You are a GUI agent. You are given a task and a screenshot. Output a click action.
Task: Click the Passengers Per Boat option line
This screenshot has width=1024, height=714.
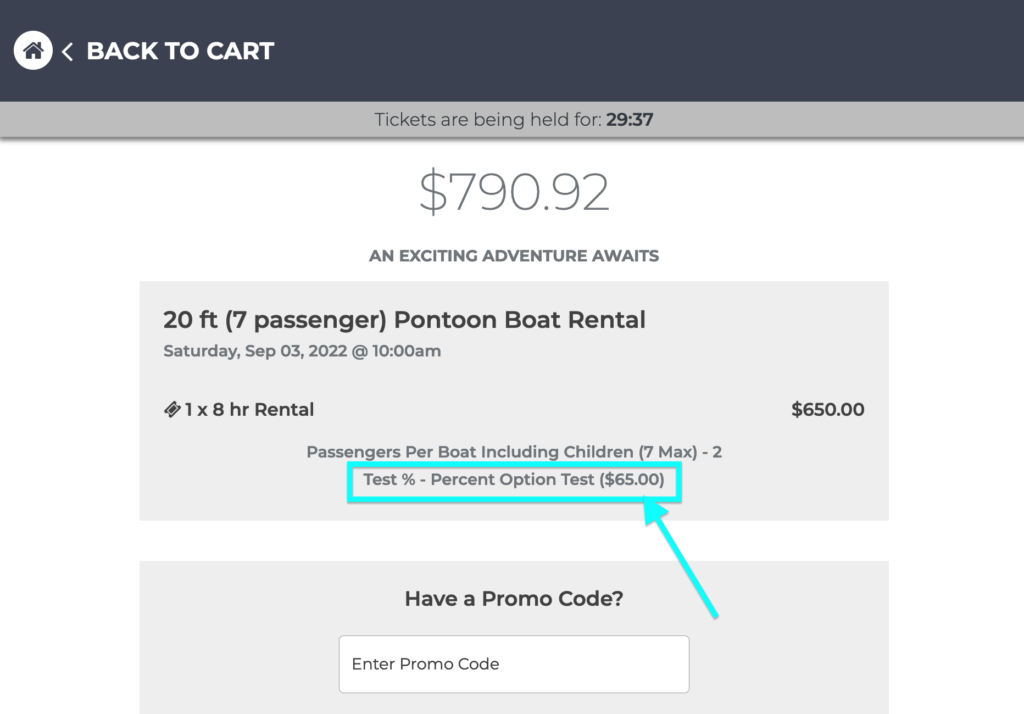(x=514, y=452)
